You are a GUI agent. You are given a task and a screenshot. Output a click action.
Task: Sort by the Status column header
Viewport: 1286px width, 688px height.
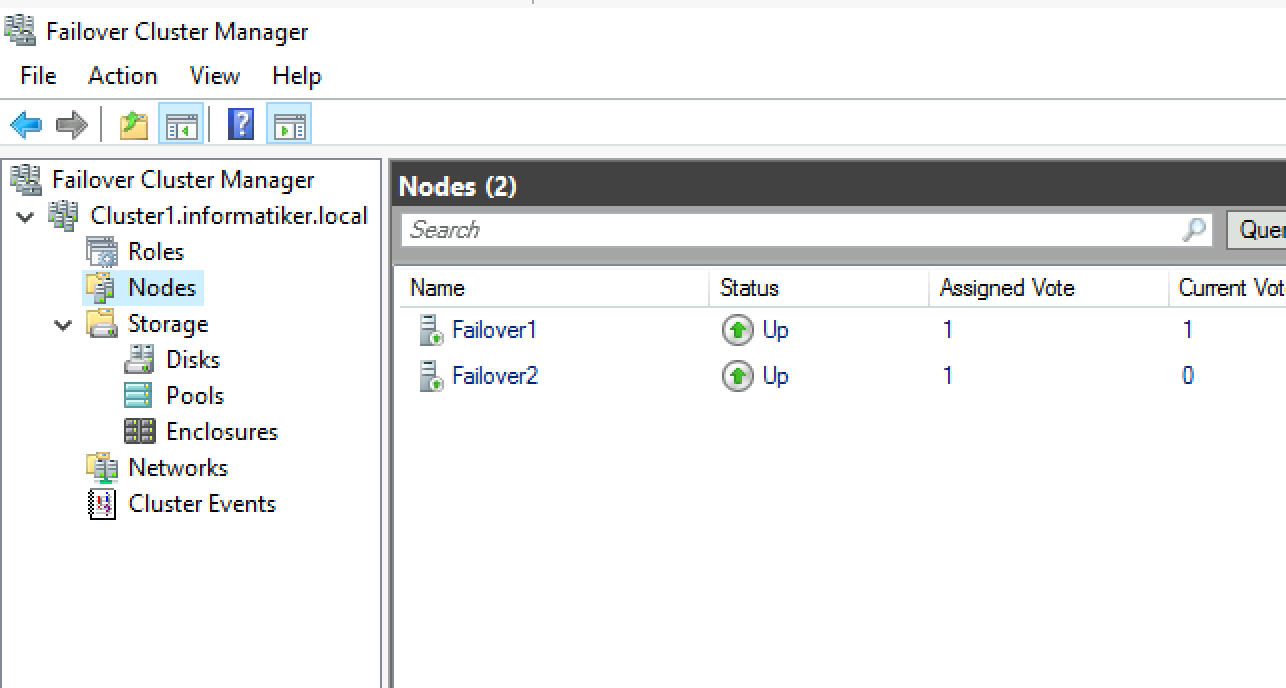819,288
